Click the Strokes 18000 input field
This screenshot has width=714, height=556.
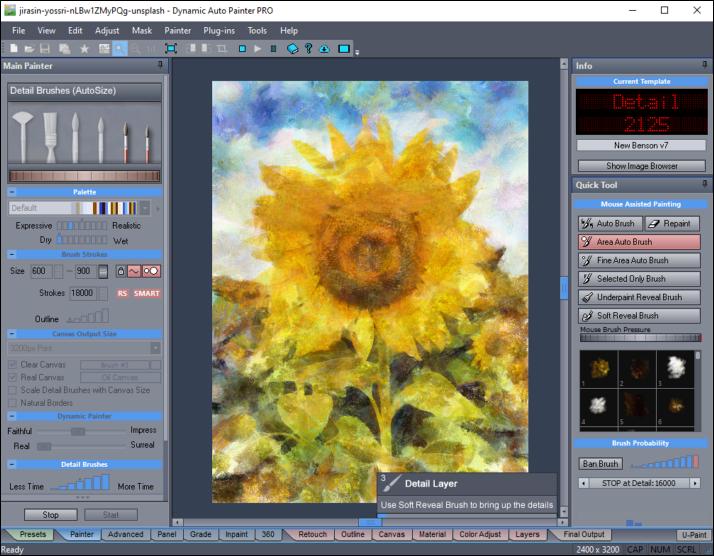[x=84, y=293]
